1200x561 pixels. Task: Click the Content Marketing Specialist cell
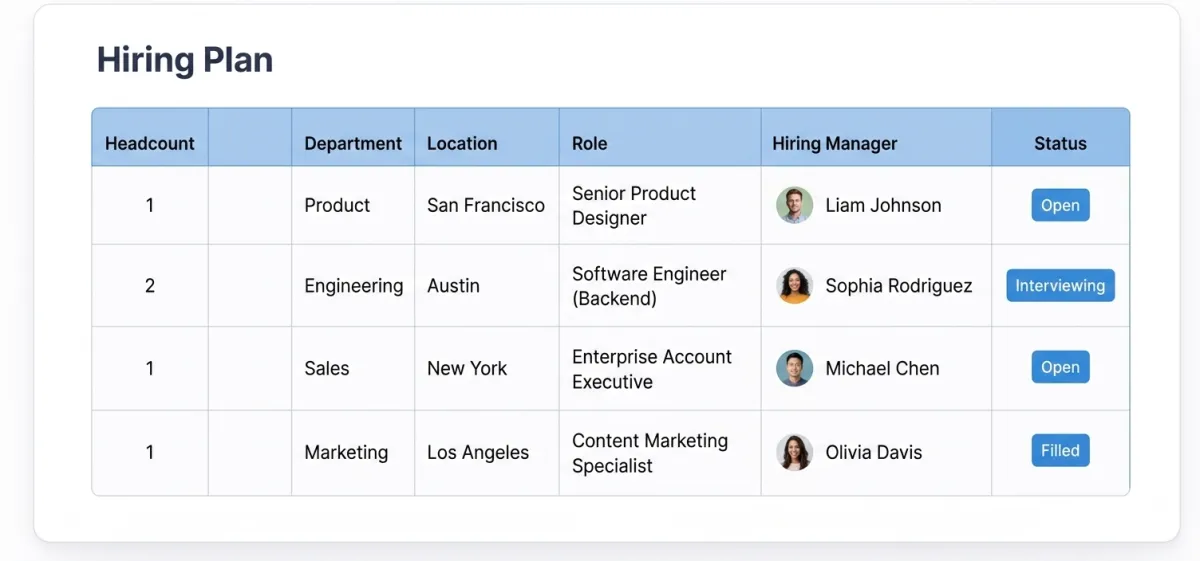click(650, 453)
